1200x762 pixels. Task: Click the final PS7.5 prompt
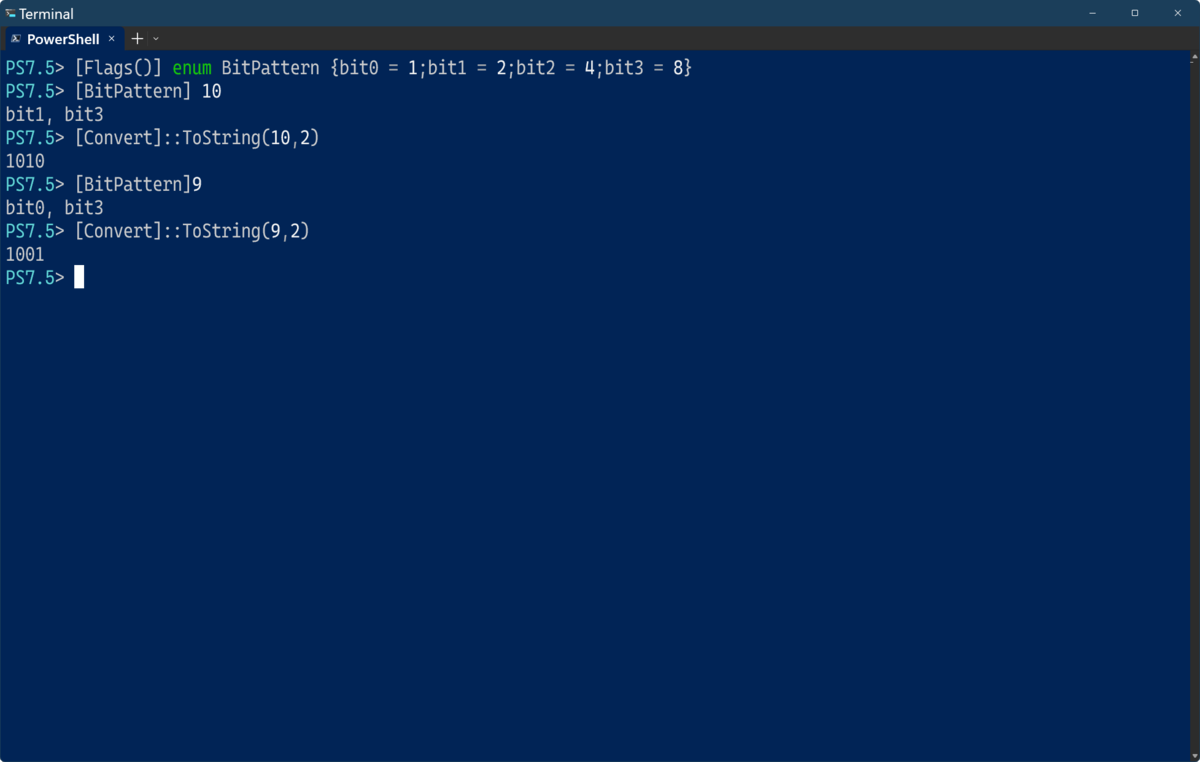(32, 277)
